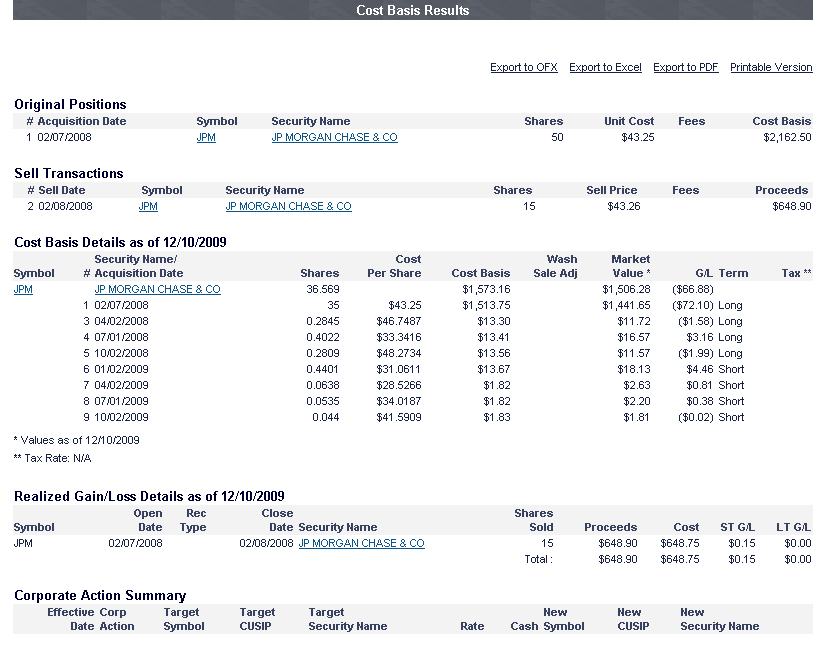The width and height of the screenshot is (838, 647).
Task: Select cost per share "$31.0611"
Action: 399,369
